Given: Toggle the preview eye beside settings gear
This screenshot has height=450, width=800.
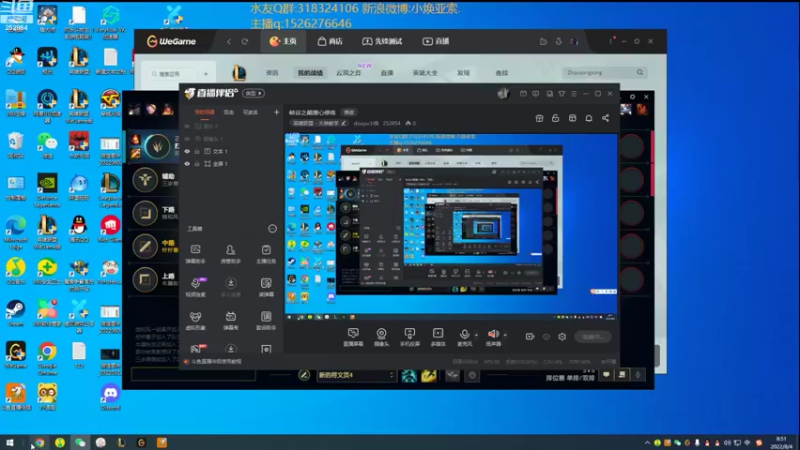Looking at the screenshot, I should 546,337.
